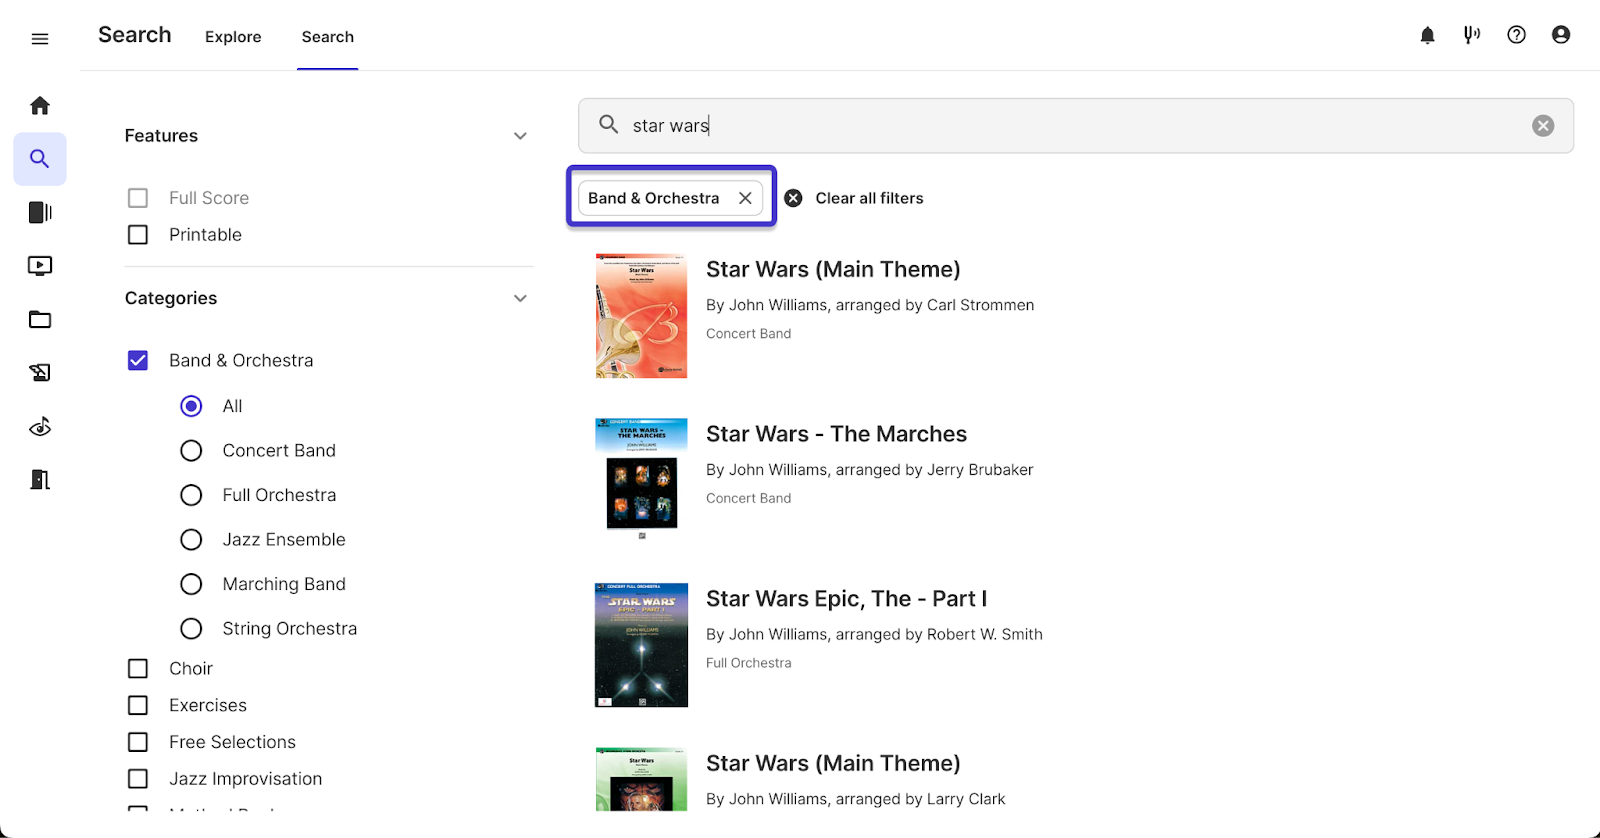Viewport: 1600px width, 838px height.
Task: Open the library book icon in sidebar
Action: (x=40, y=212)
